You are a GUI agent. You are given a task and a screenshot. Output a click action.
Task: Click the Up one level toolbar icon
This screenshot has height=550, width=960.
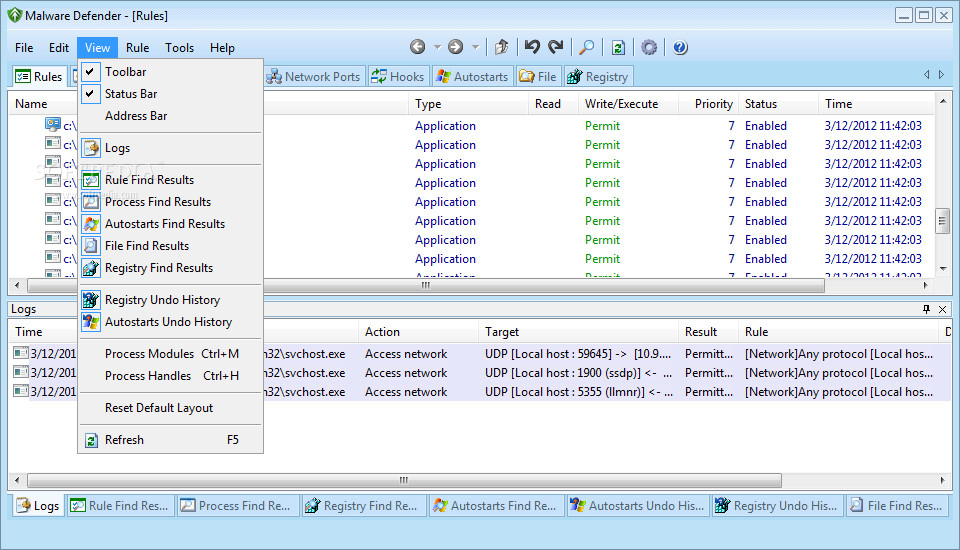pos(501,47)
